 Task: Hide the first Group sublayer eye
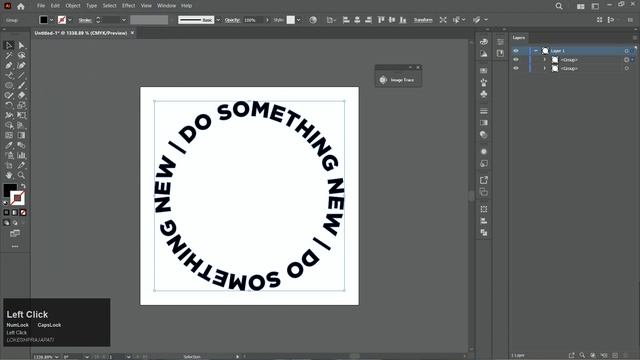pos(516,60)
